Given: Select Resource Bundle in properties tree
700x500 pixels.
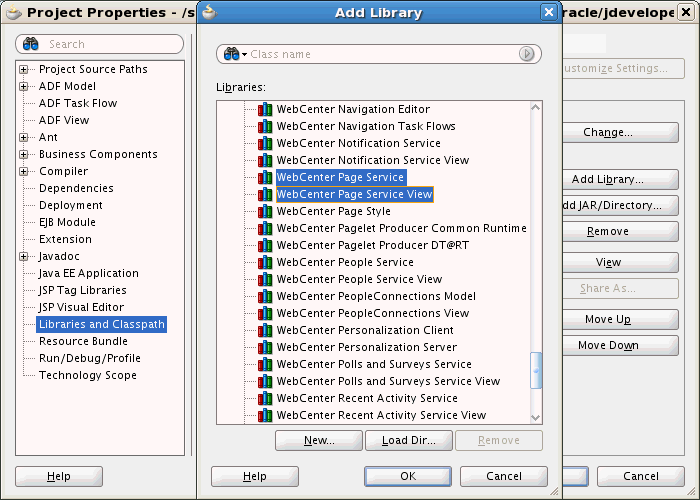Looking at the screenshot, I should (x=83, y=341).
